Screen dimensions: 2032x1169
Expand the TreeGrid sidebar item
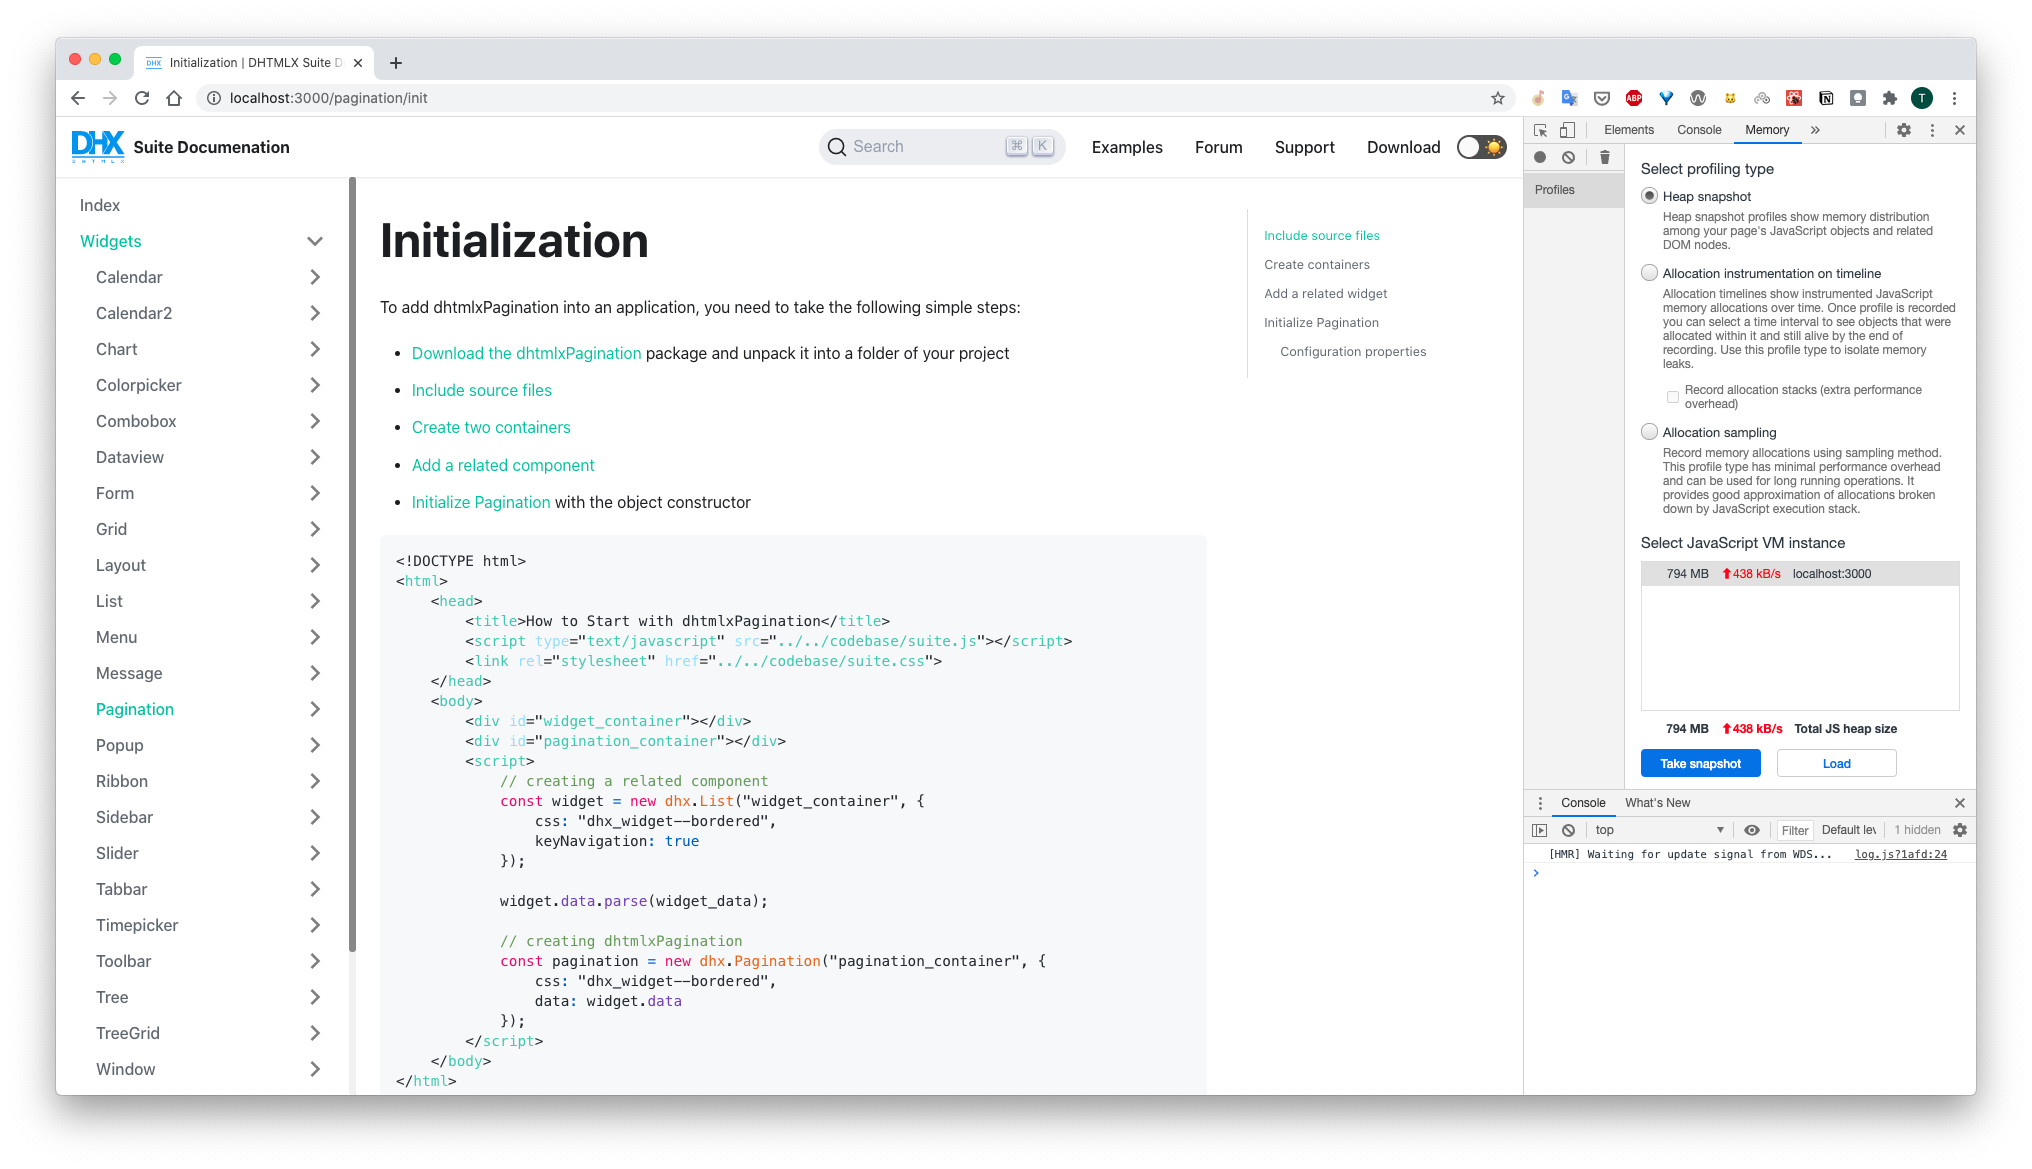(x=315, y=1033)
